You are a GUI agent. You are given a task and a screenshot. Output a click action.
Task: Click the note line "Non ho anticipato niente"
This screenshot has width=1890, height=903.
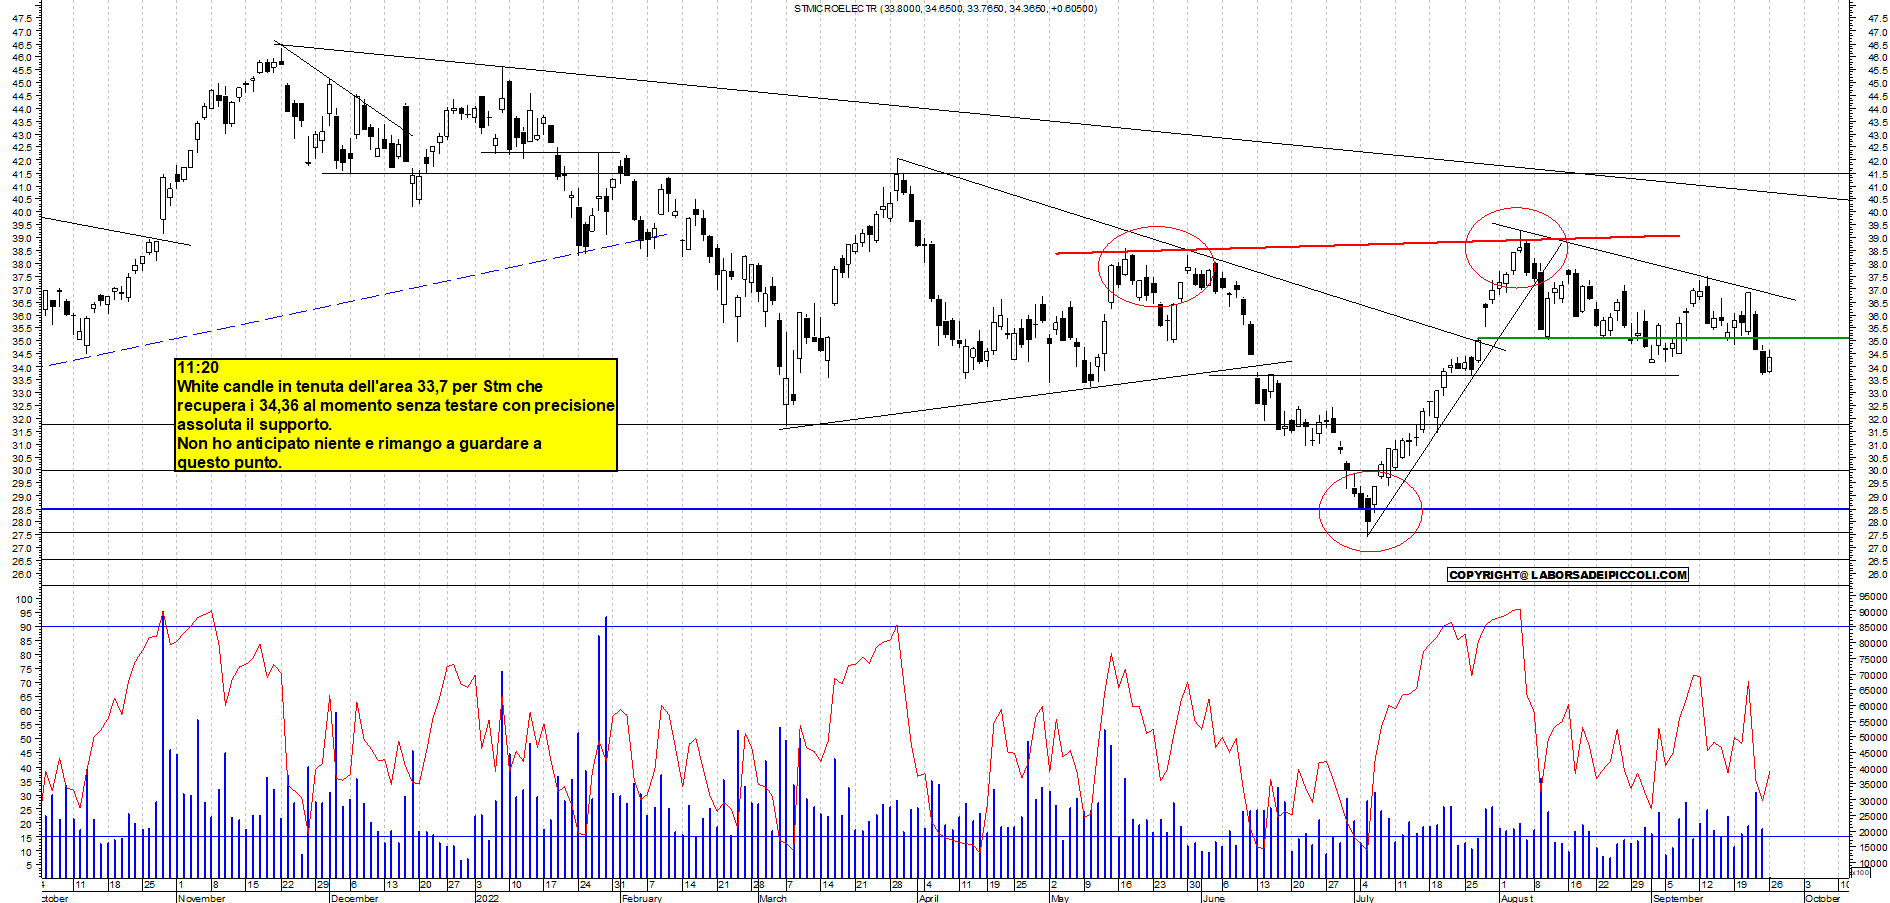[359, 443]
